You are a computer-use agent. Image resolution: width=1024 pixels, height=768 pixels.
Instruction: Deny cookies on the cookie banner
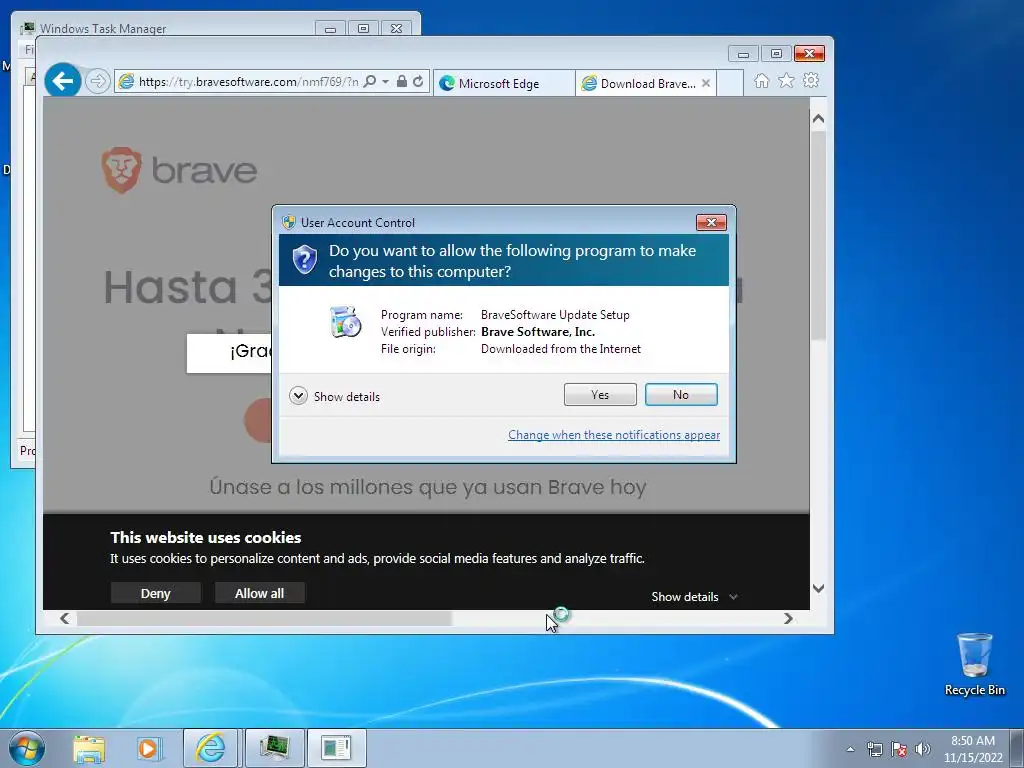click(155, 593)
